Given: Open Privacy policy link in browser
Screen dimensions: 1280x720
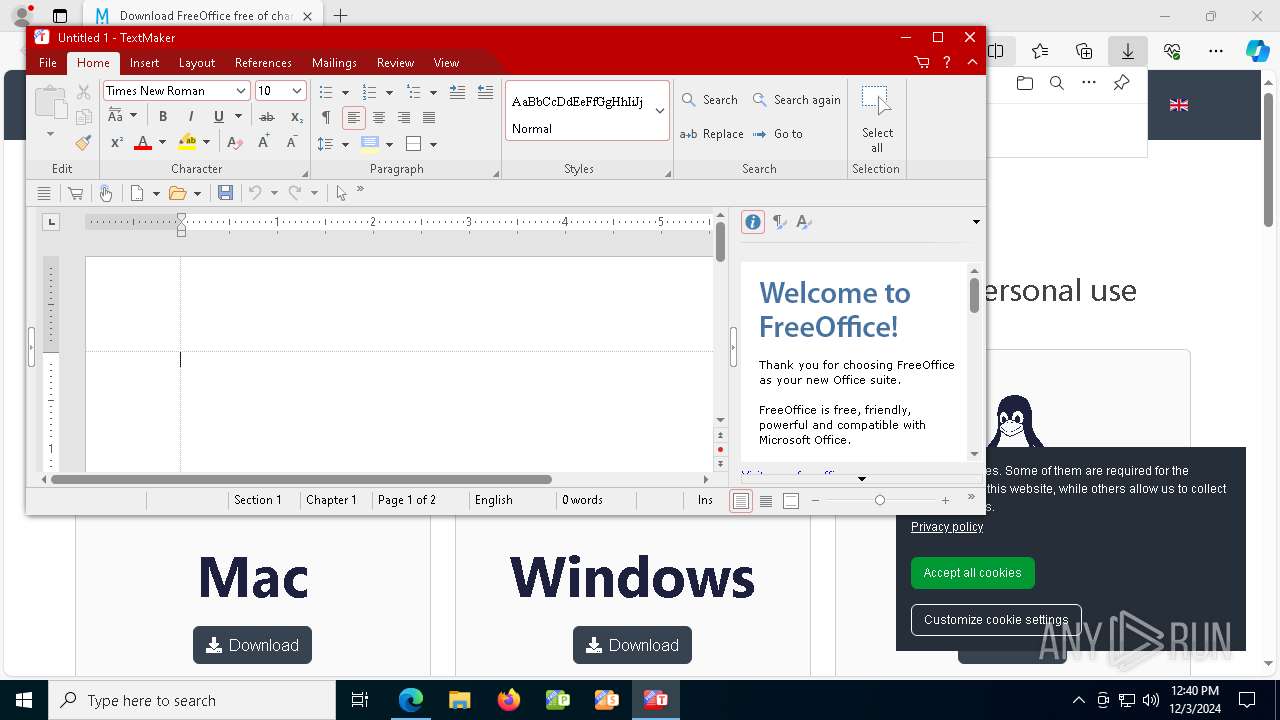Looking at the screenshot, I should point(947,527).
